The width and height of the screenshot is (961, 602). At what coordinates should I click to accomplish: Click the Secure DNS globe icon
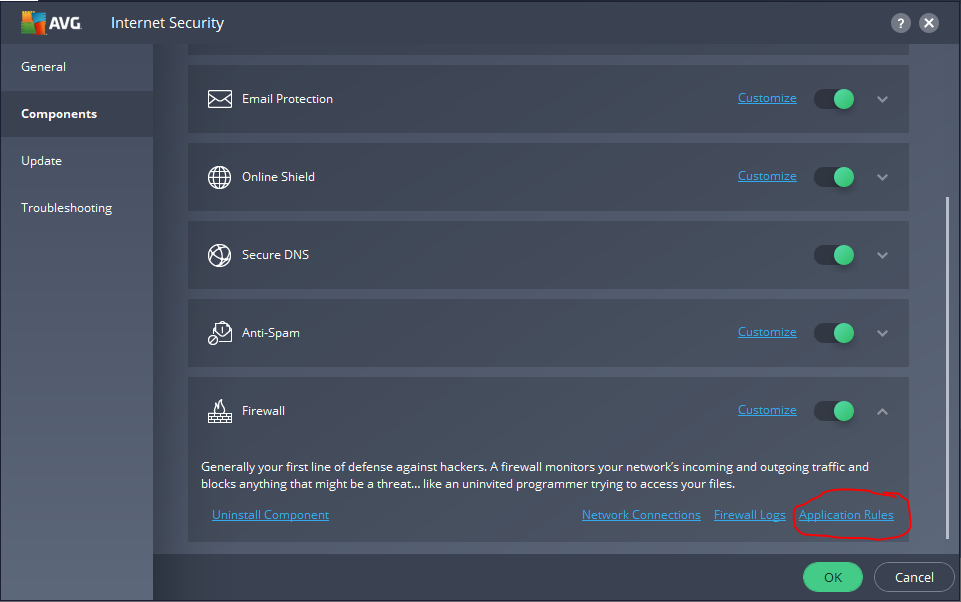219,255
